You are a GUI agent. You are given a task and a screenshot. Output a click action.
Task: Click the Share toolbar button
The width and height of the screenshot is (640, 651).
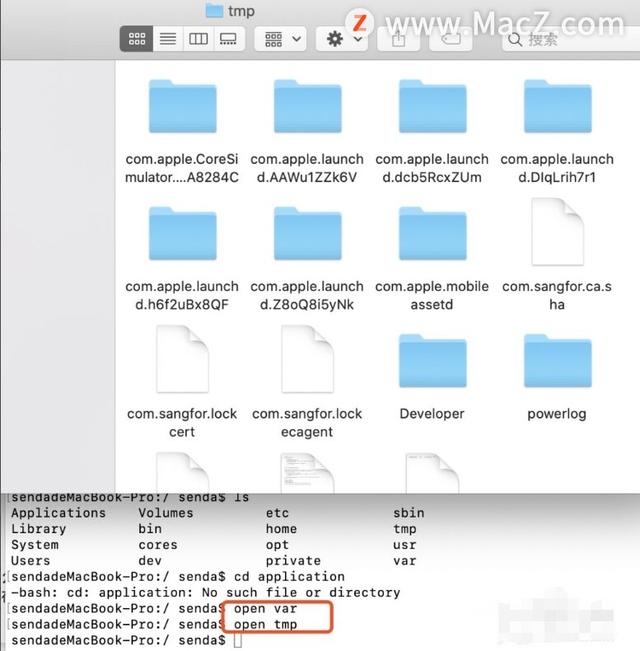(x=398, y=39)
